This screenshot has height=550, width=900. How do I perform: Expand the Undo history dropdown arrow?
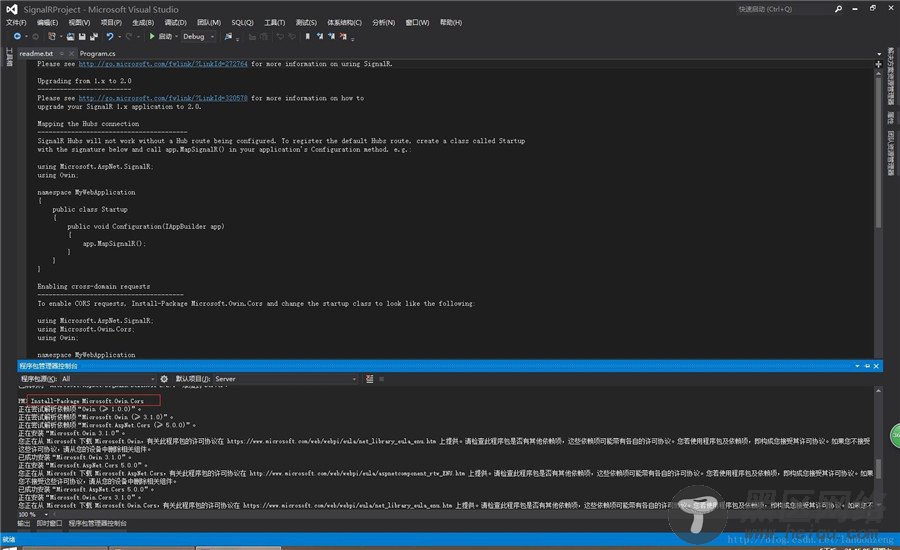click(x=119, y=36)
